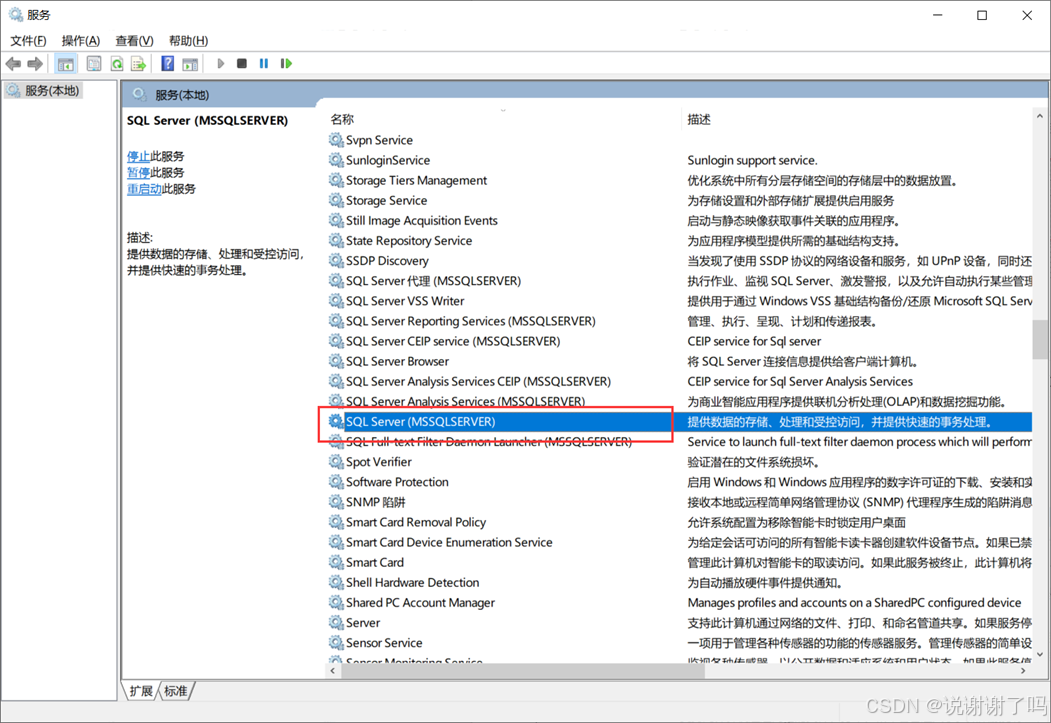The image size is (1051, 723).
Task: Toggle the show/hide console tree icon
Action: coord(66,64)
